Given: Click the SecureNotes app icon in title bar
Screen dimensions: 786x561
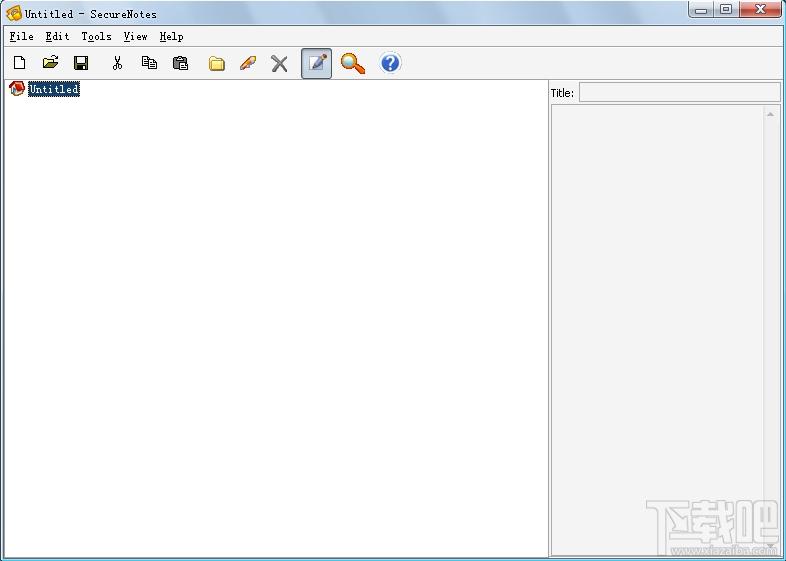Looking at the screenshot, I should (x=14, y=14).
